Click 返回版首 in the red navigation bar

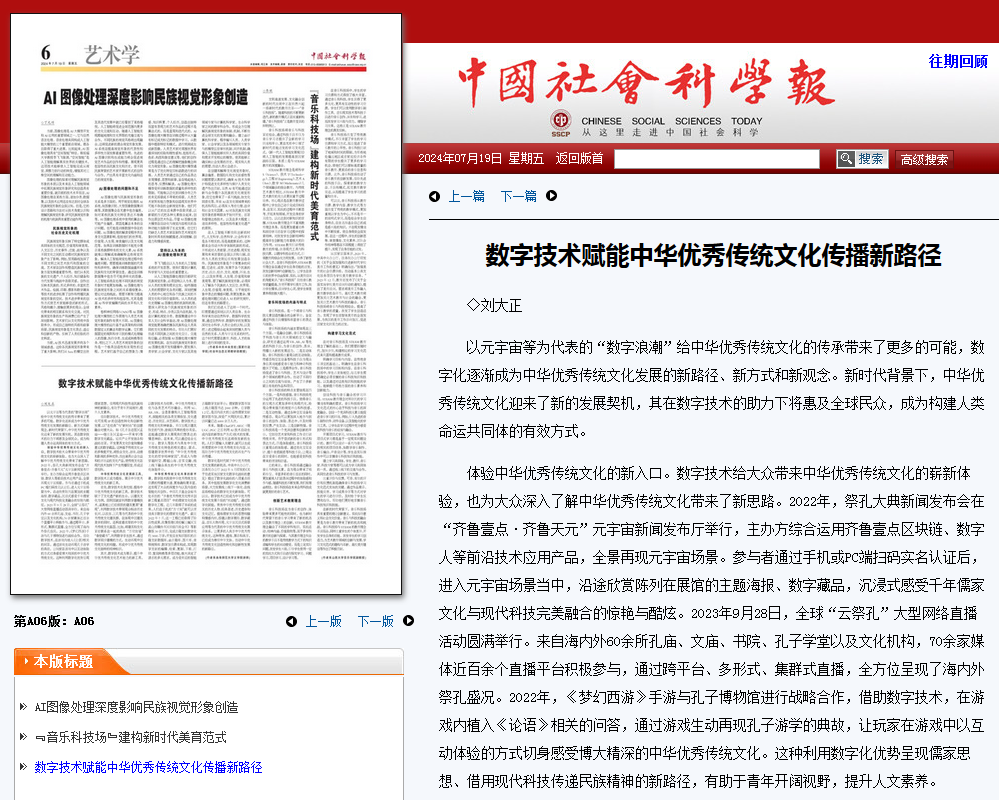[579, 159]
